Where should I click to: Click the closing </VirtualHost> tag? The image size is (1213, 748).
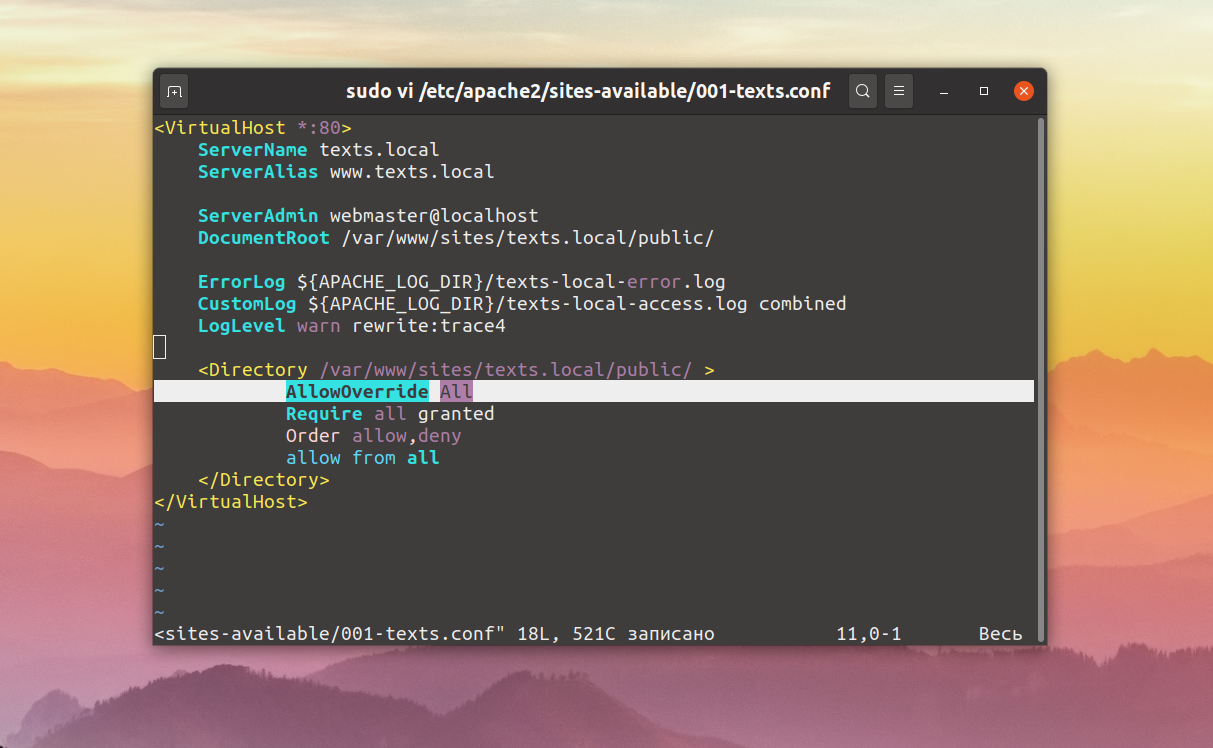click(229, 501)
